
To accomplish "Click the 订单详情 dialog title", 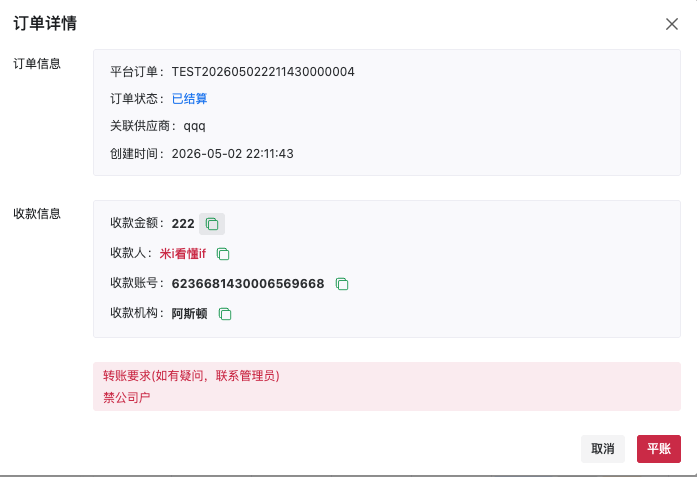I will click(45, 23).
